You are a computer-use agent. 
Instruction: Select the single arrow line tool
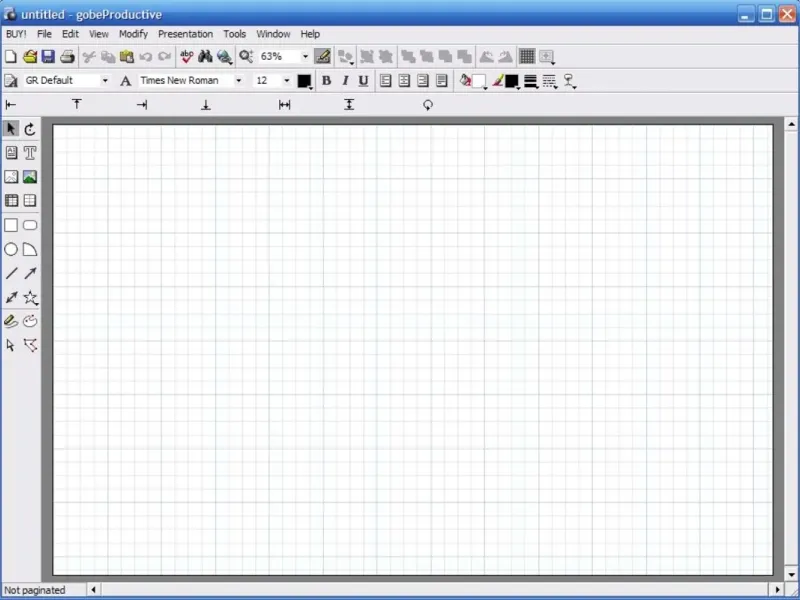30,273
